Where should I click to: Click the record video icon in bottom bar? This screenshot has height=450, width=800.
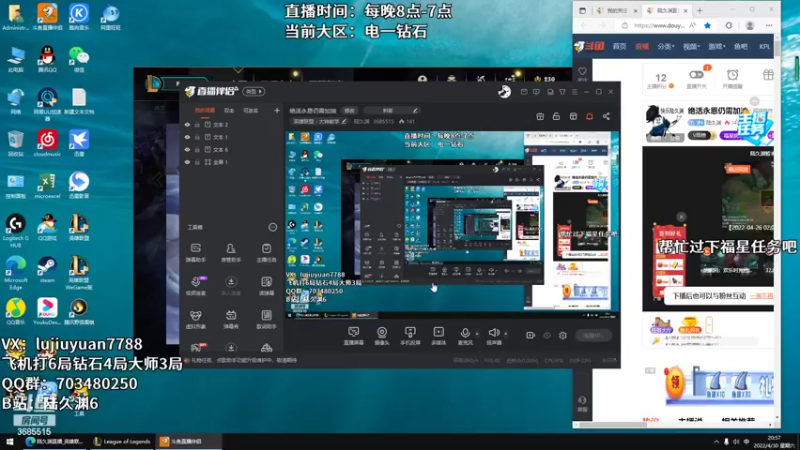pos(531,335)
